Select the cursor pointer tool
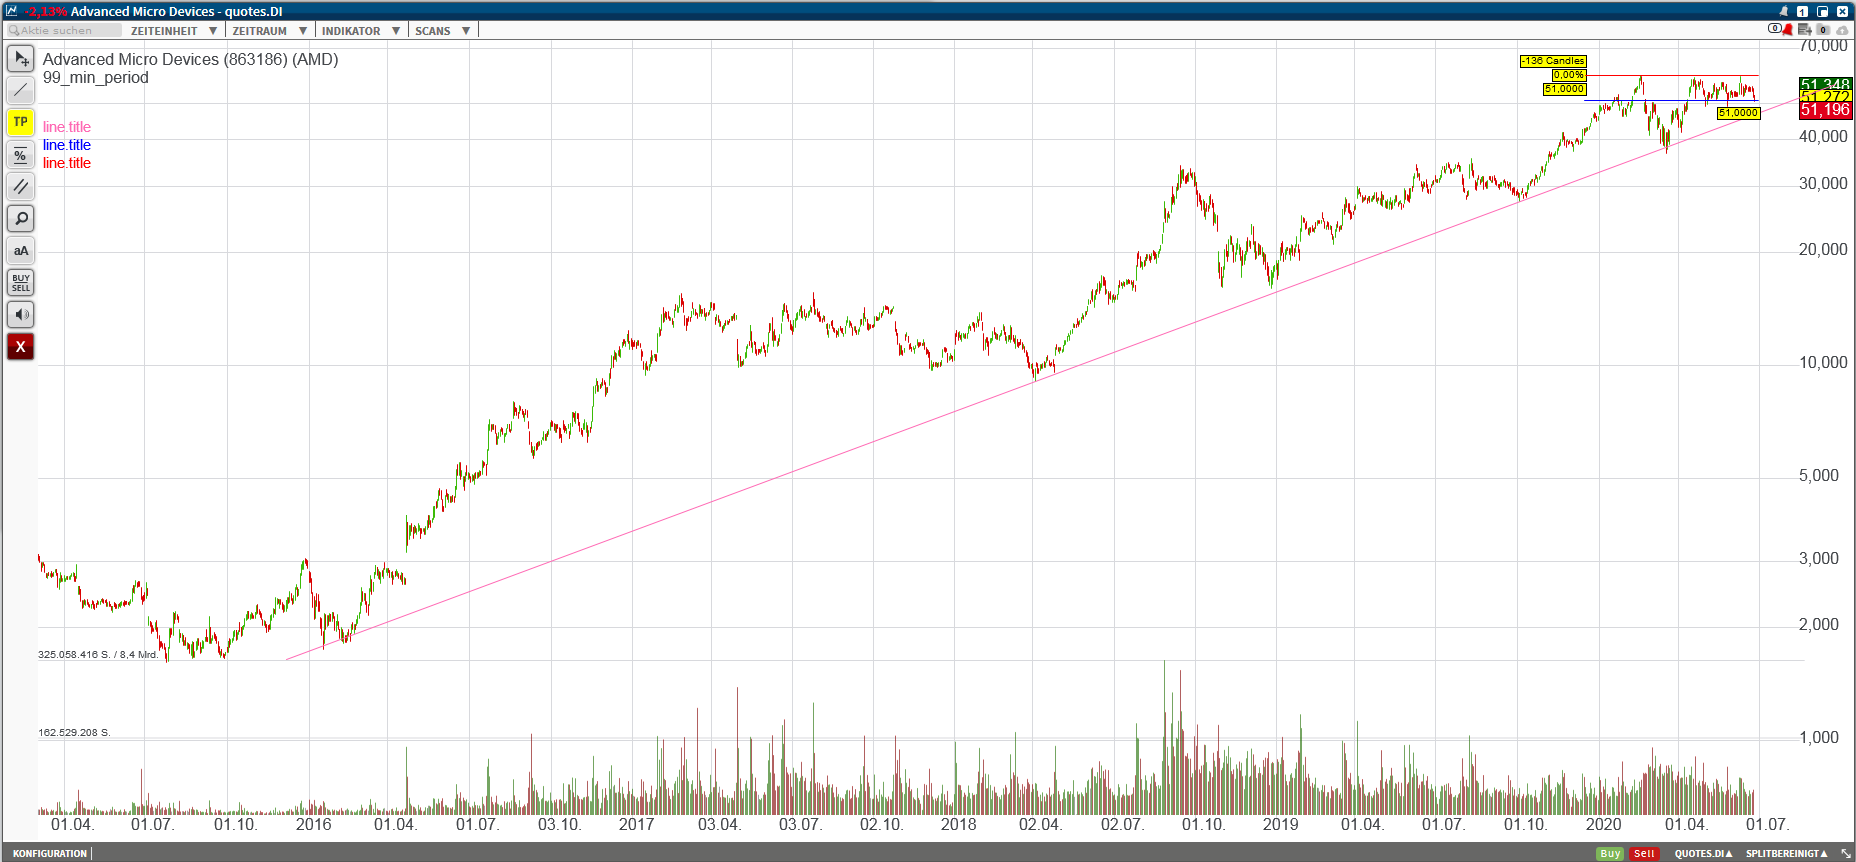The width and height of the screenshot is (1856, 862). coord(21,59)
